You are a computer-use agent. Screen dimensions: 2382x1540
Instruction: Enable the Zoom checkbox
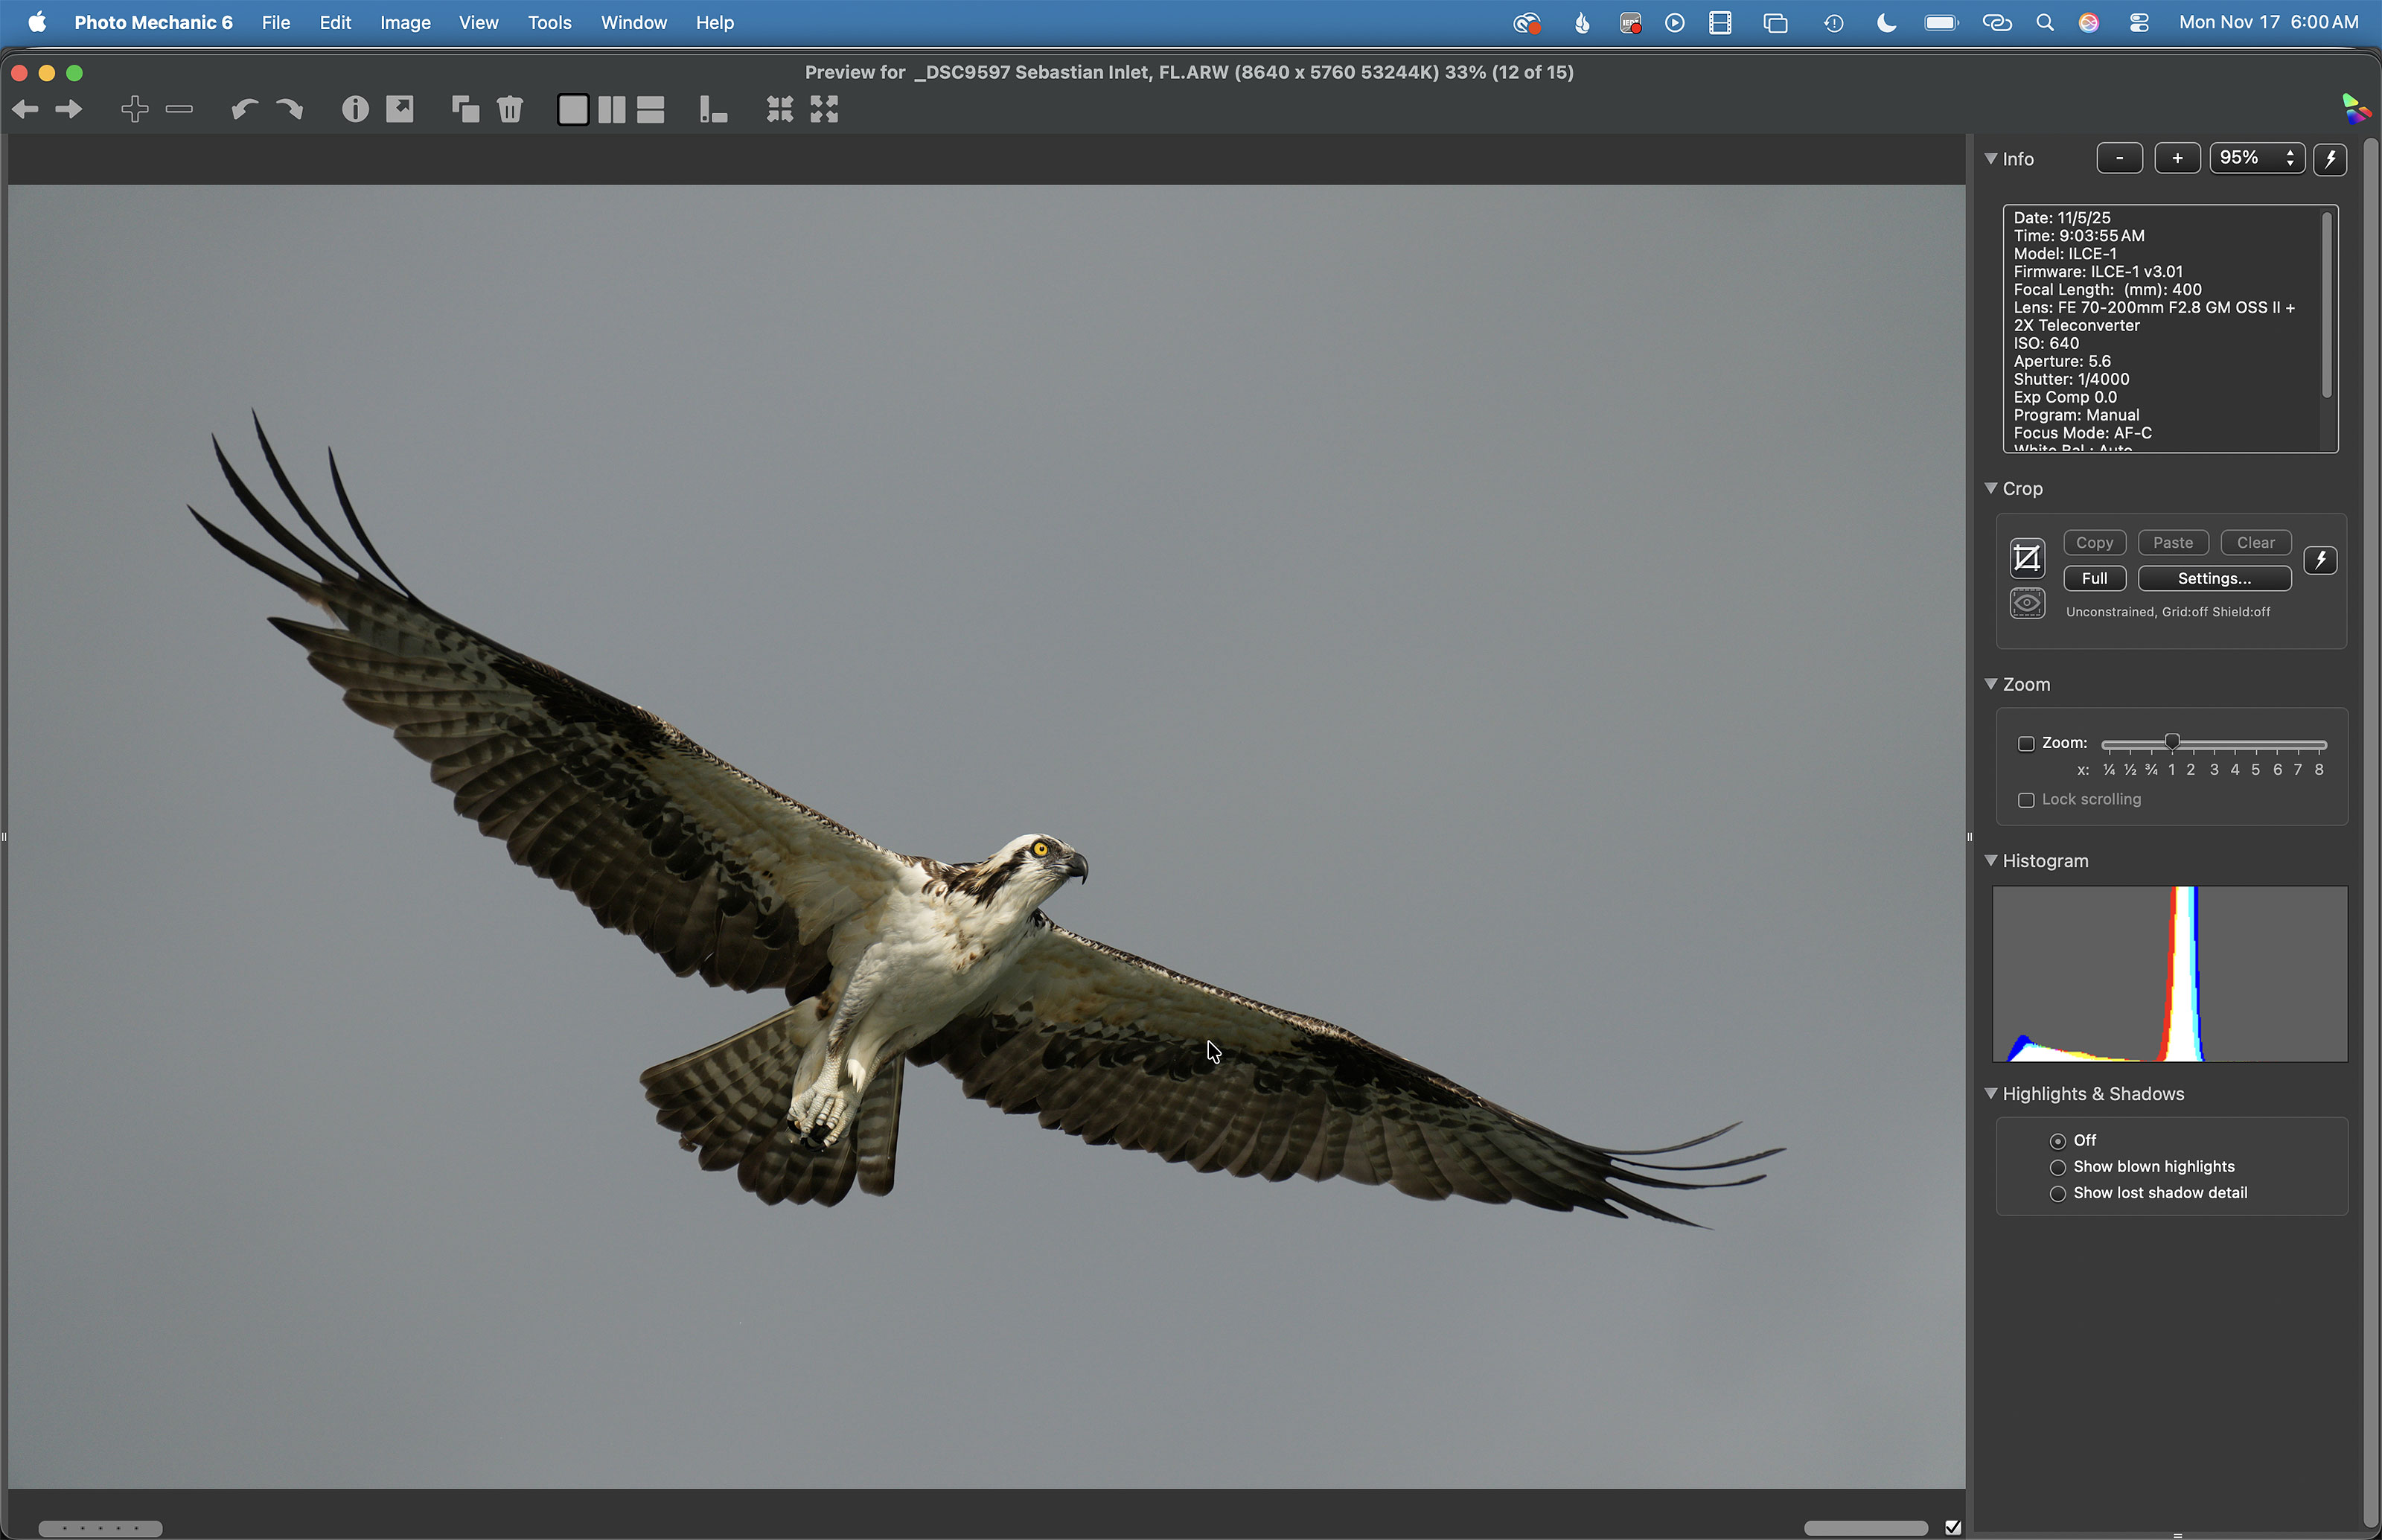pos(2026,743)
